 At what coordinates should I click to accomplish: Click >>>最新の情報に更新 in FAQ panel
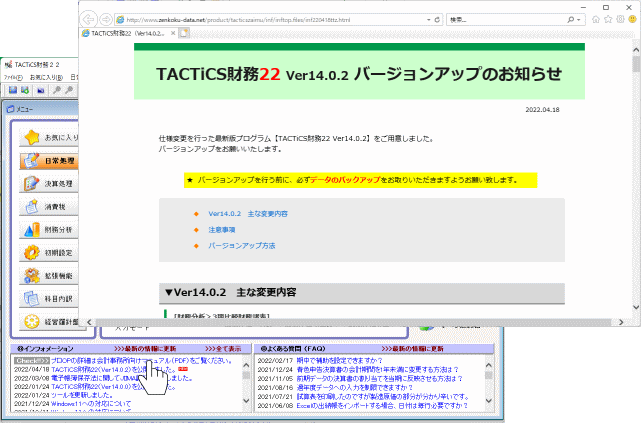412,349
